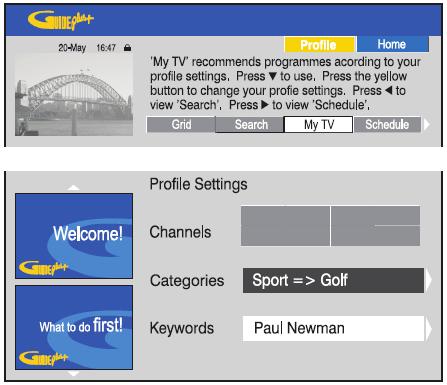Select the My TV tab
The image size is (447, 385).
(318, 125)
